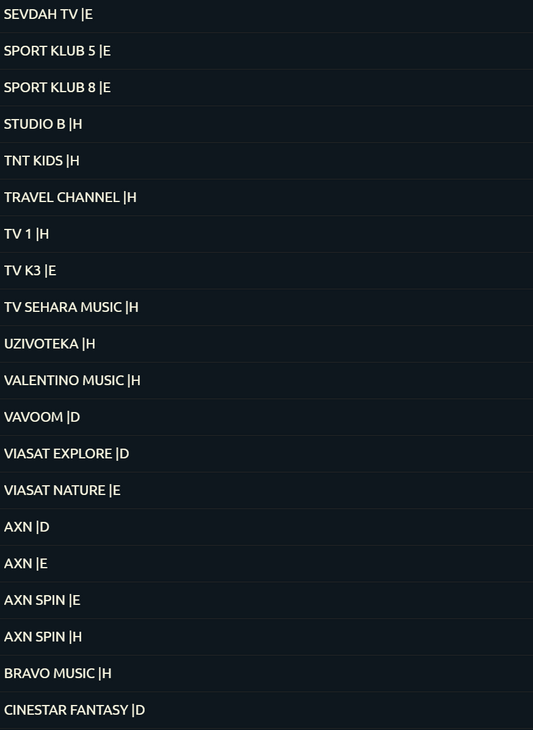Screen dimensions: 533x730
Task: Click TRAVEL CHANNEL |H list item
Action: [266, 197]
